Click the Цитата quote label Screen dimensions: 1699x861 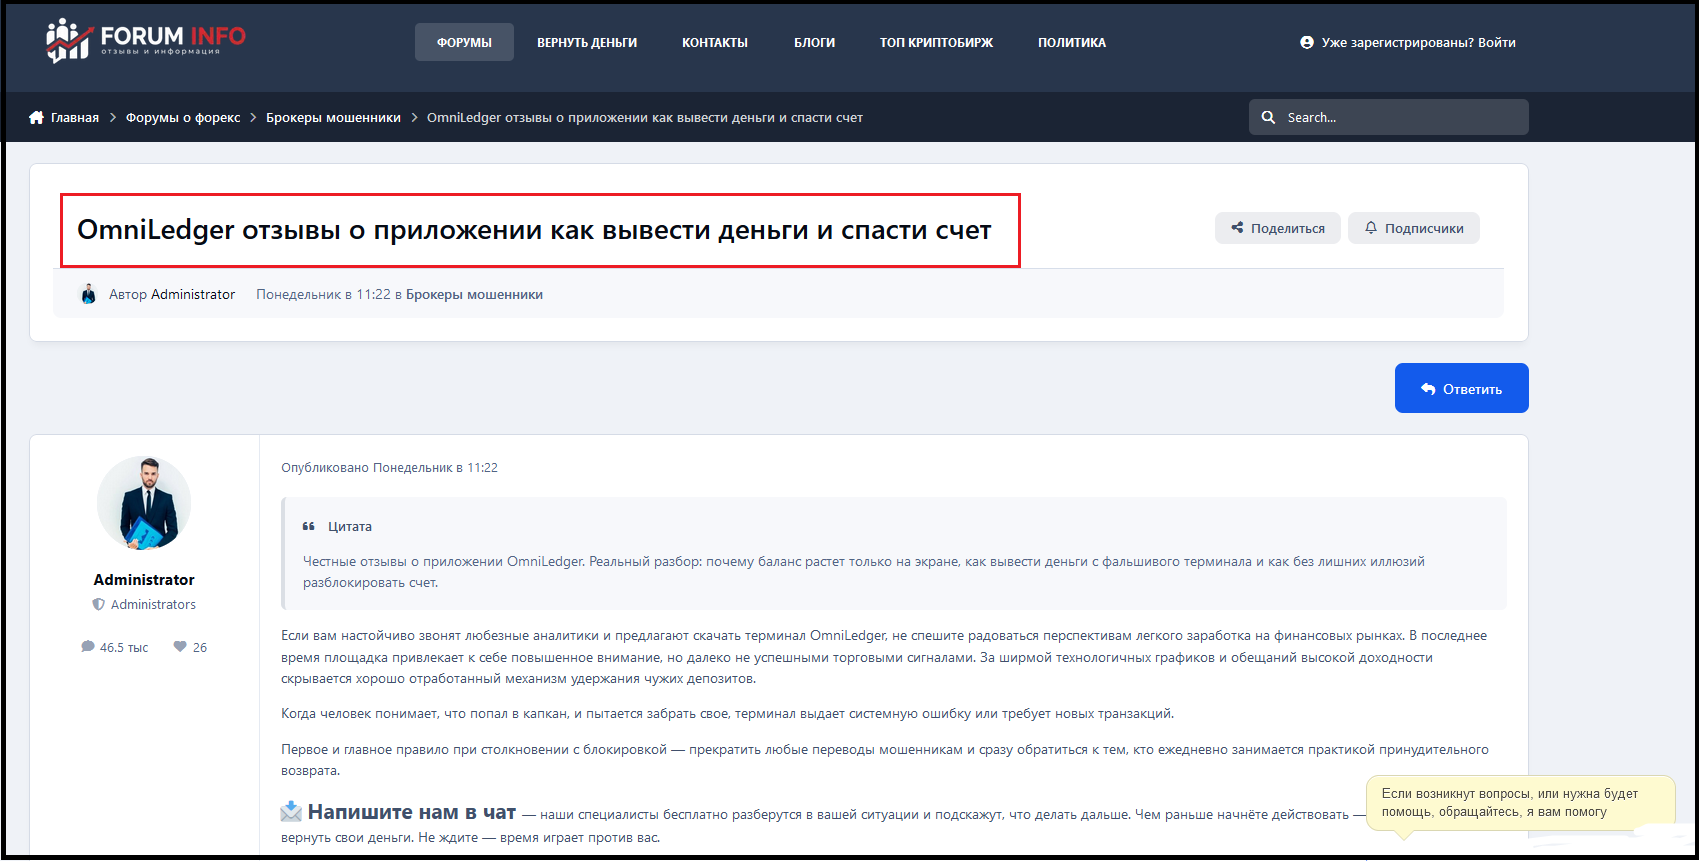(350, 526)
